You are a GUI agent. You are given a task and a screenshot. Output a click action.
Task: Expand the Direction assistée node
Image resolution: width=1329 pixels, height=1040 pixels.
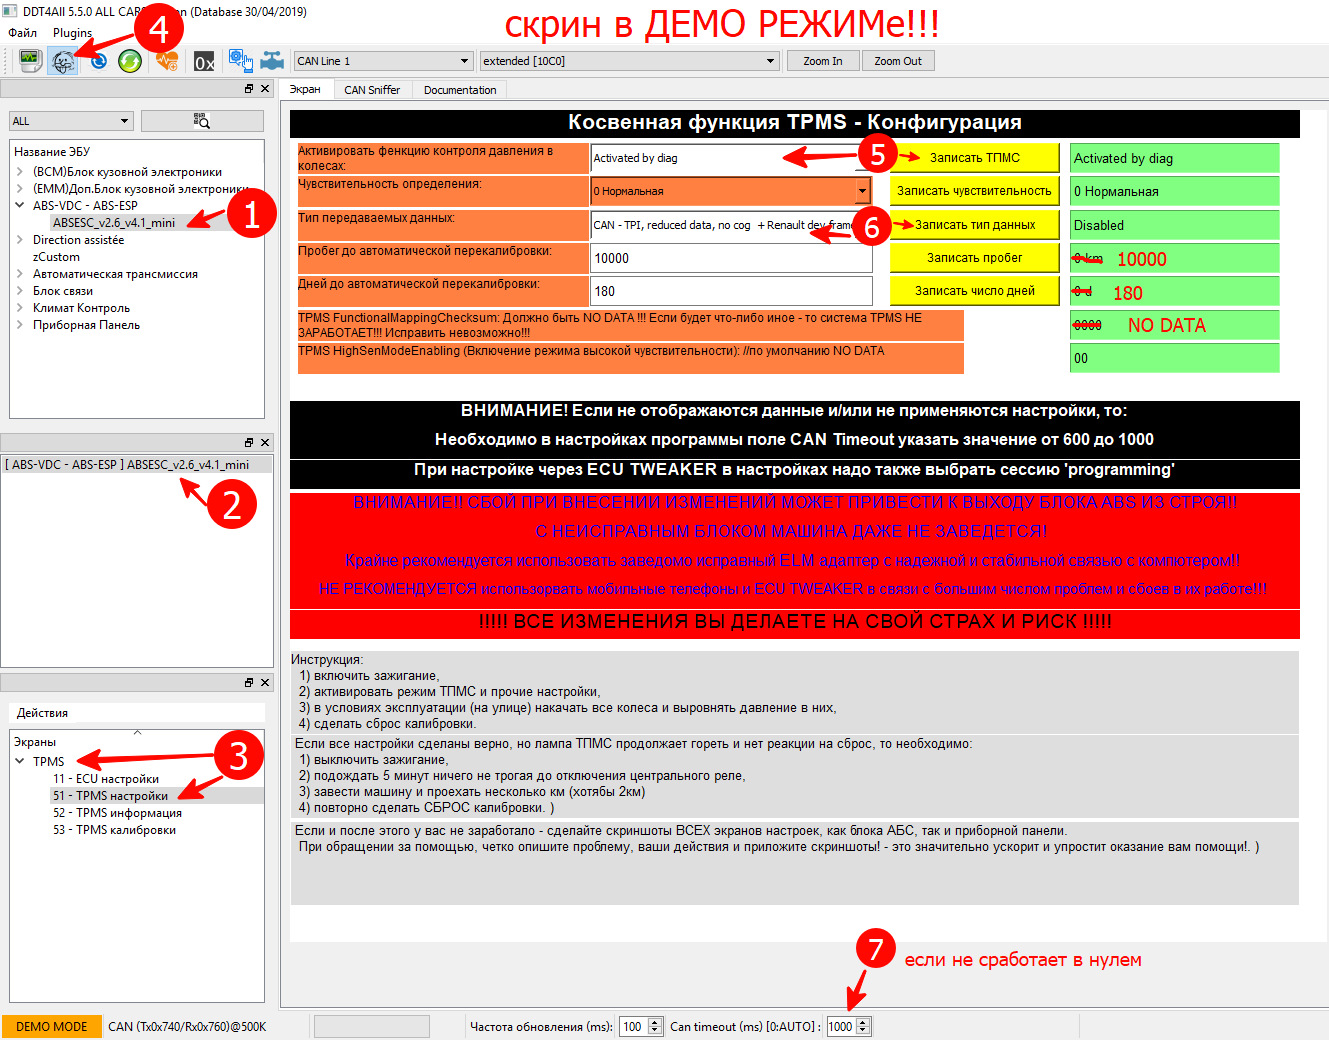[x=19, y=240]
